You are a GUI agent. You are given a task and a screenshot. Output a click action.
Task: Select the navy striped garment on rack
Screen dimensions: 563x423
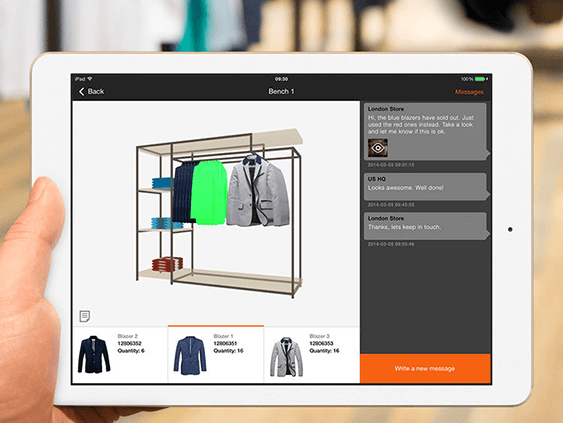pos(183,192)
